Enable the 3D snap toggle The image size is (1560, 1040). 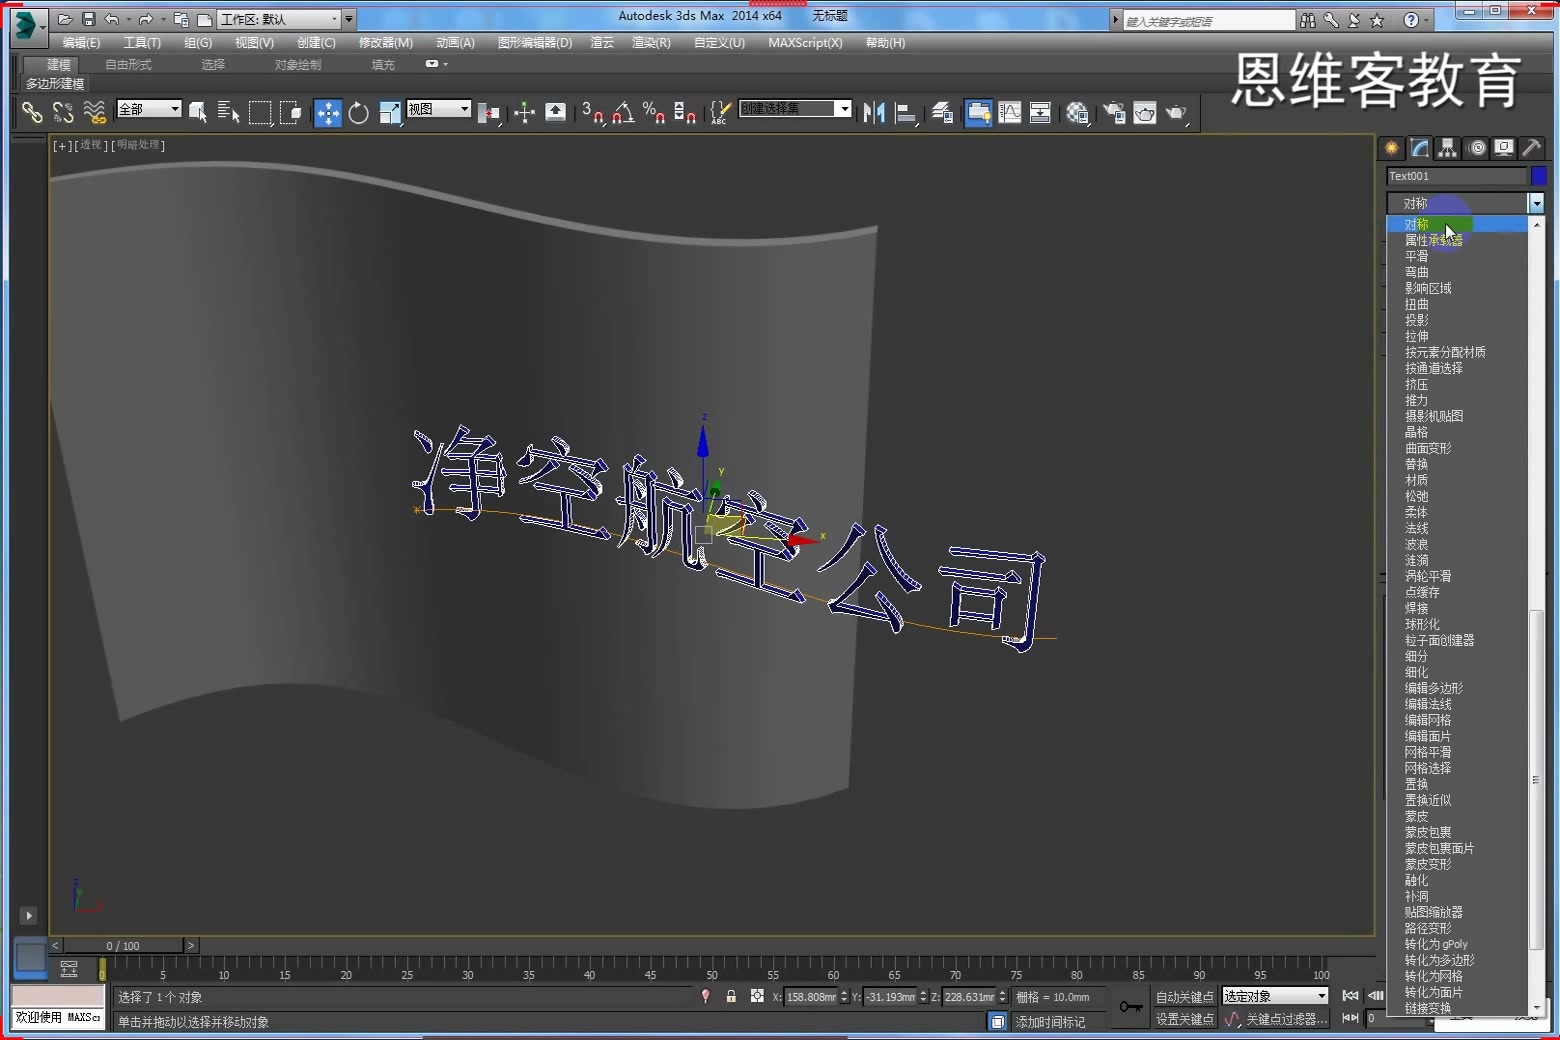(595, 112)
